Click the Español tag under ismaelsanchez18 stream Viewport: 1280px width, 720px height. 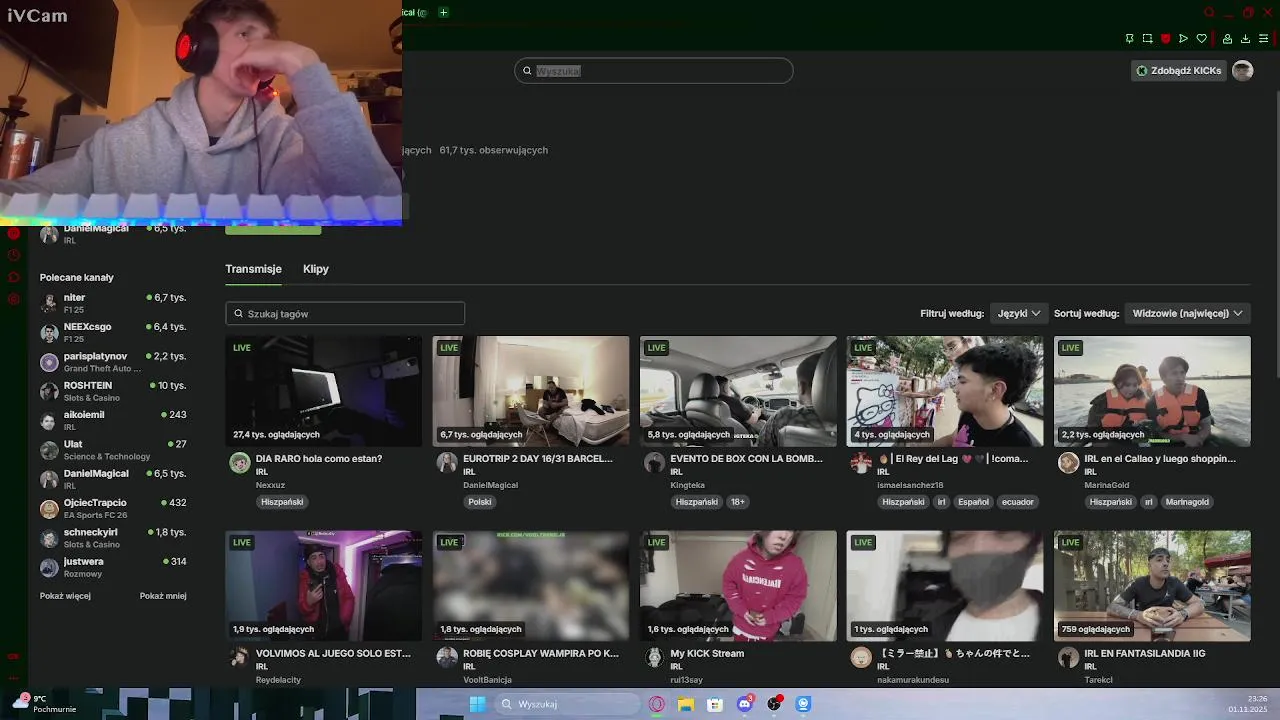tap(973, 502)
